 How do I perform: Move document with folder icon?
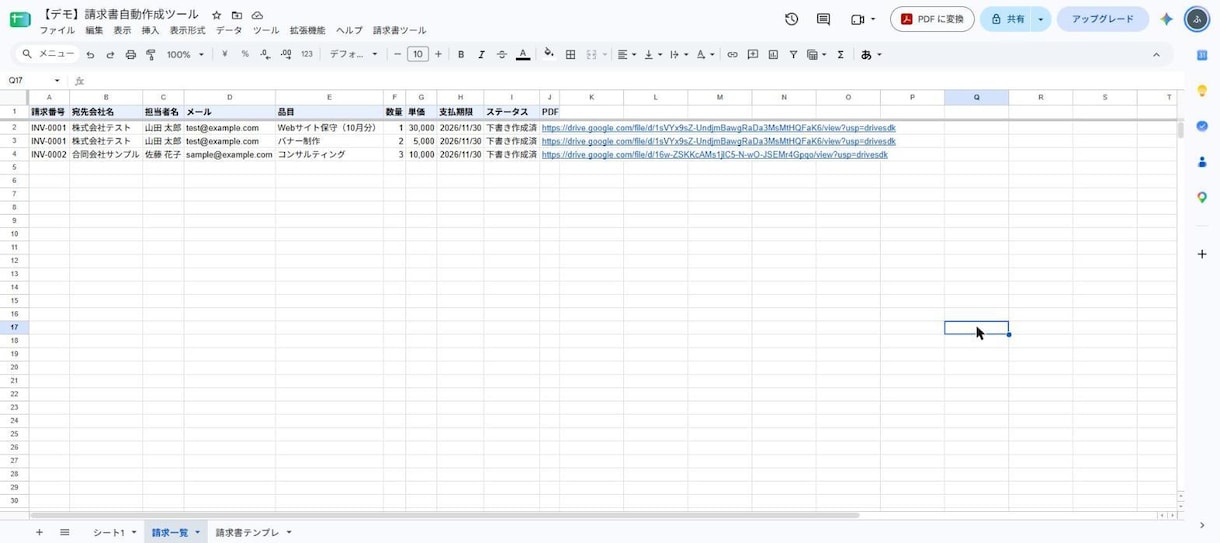tap(237, 16)
